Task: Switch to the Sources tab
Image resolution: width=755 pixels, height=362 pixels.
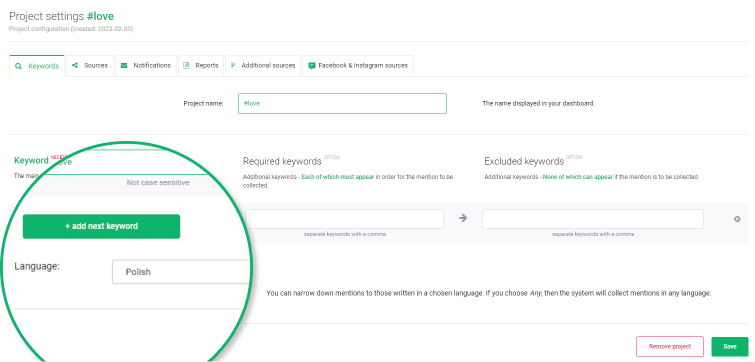Action: (90, 65)
